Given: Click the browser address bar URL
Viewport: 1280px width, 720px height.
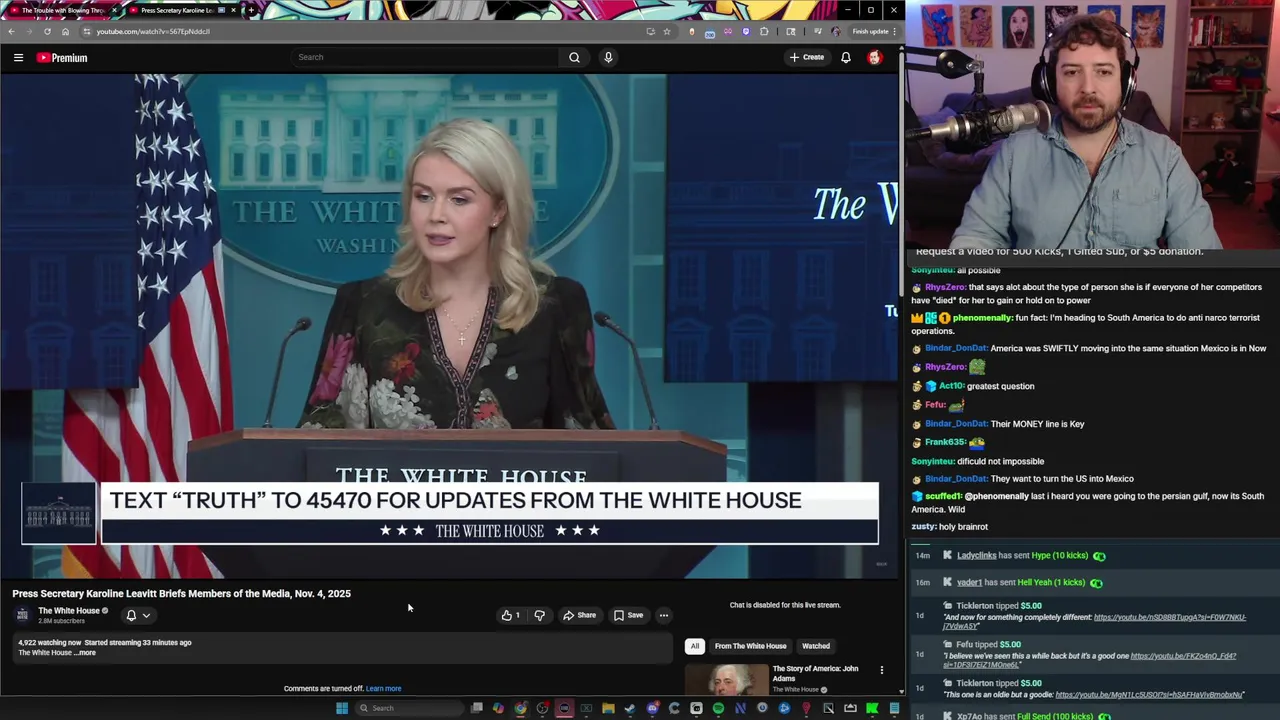Looking at the screenshot, I should [x=153, y=31].
